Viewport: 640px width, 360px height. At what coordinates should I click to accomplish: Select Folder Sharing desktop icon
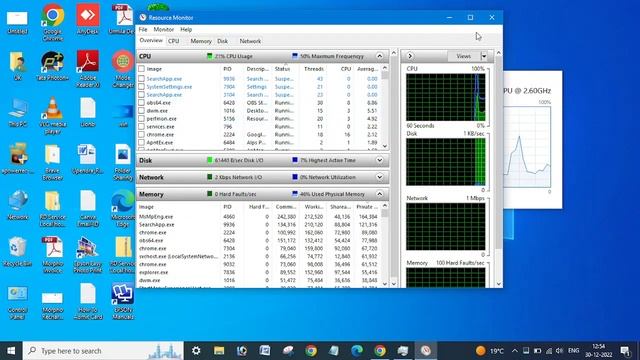123,162
